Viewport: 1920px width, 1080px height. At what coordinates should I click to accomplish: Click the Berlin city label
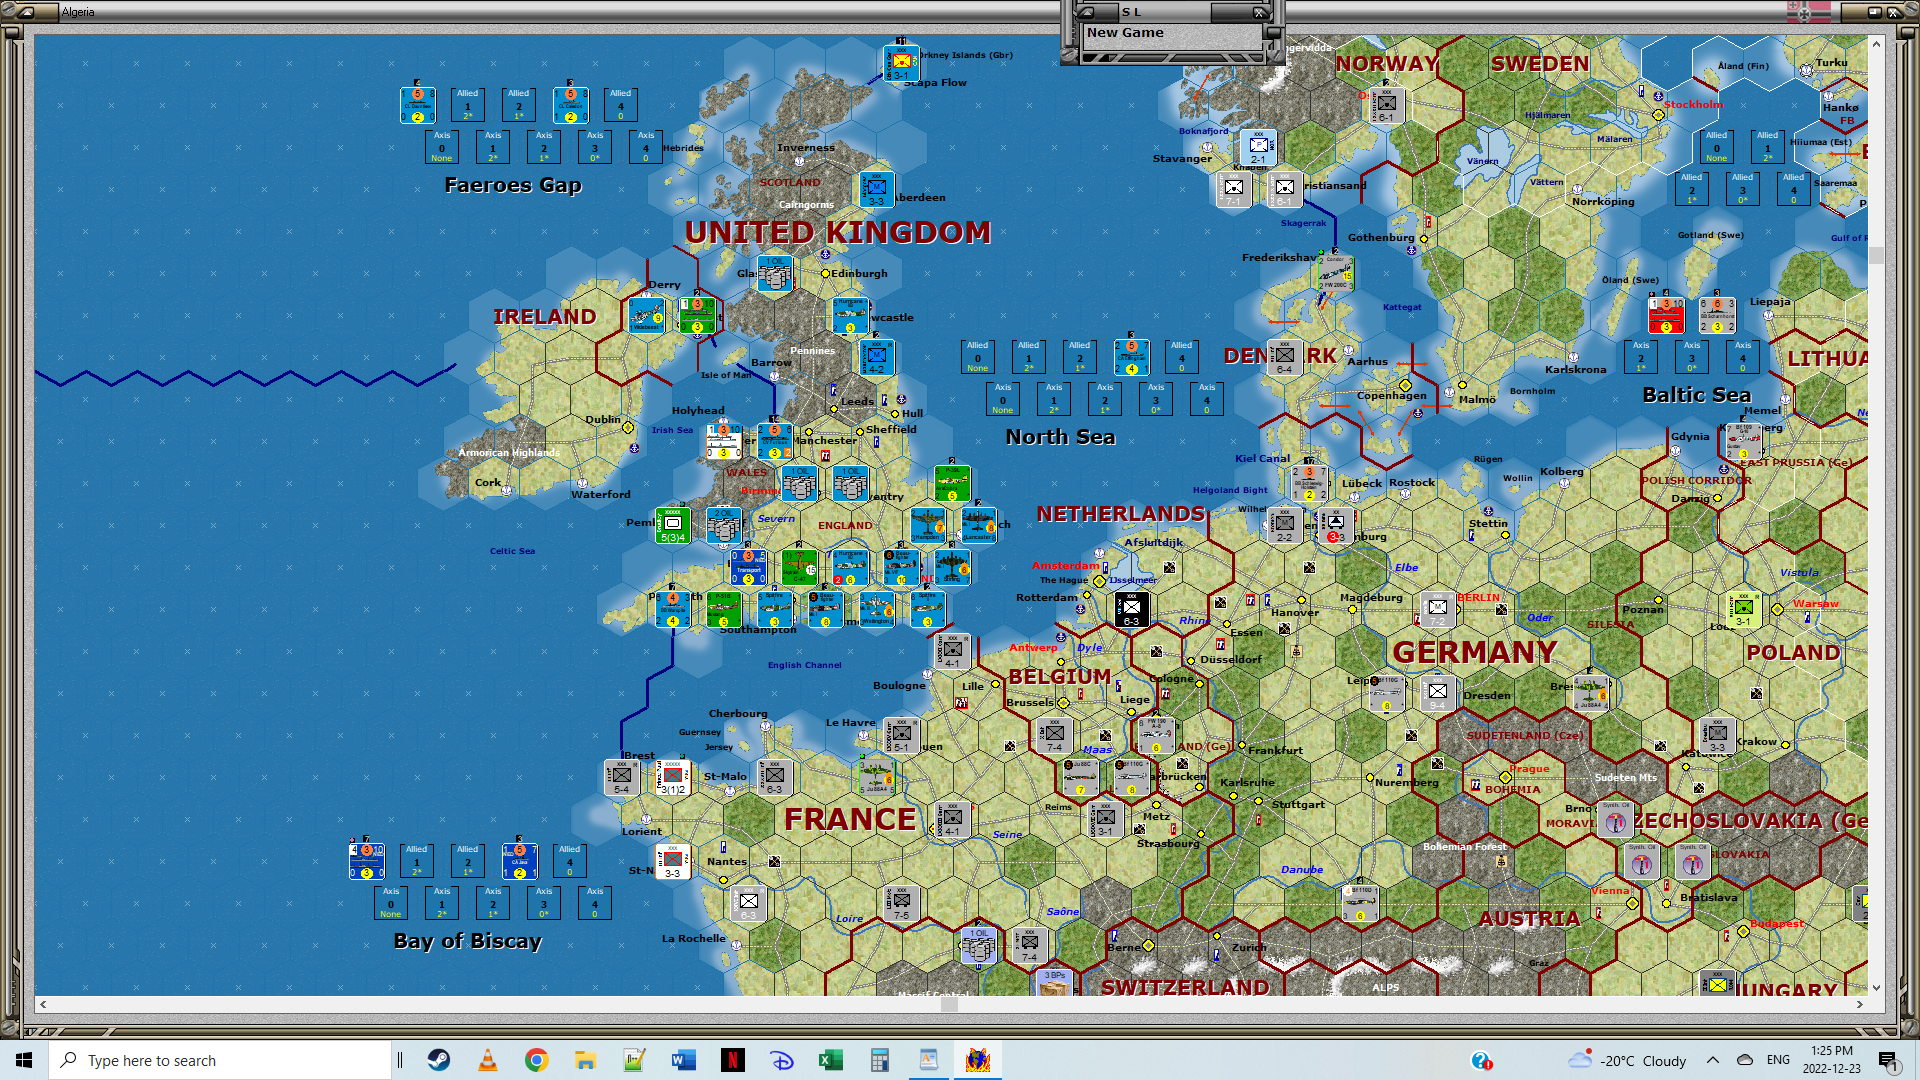1478,597
